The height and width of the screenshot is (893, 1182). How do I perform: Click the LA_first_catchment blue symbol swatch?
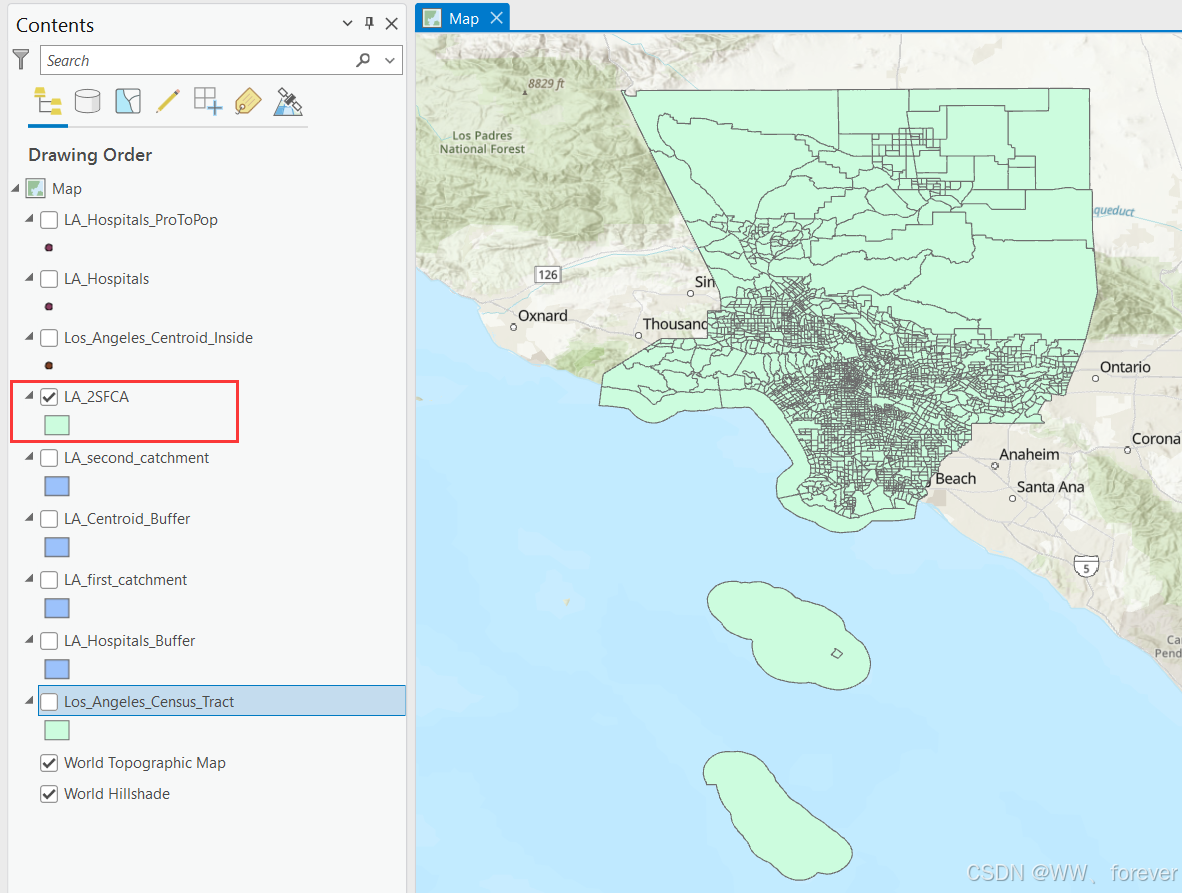(56, 608)
